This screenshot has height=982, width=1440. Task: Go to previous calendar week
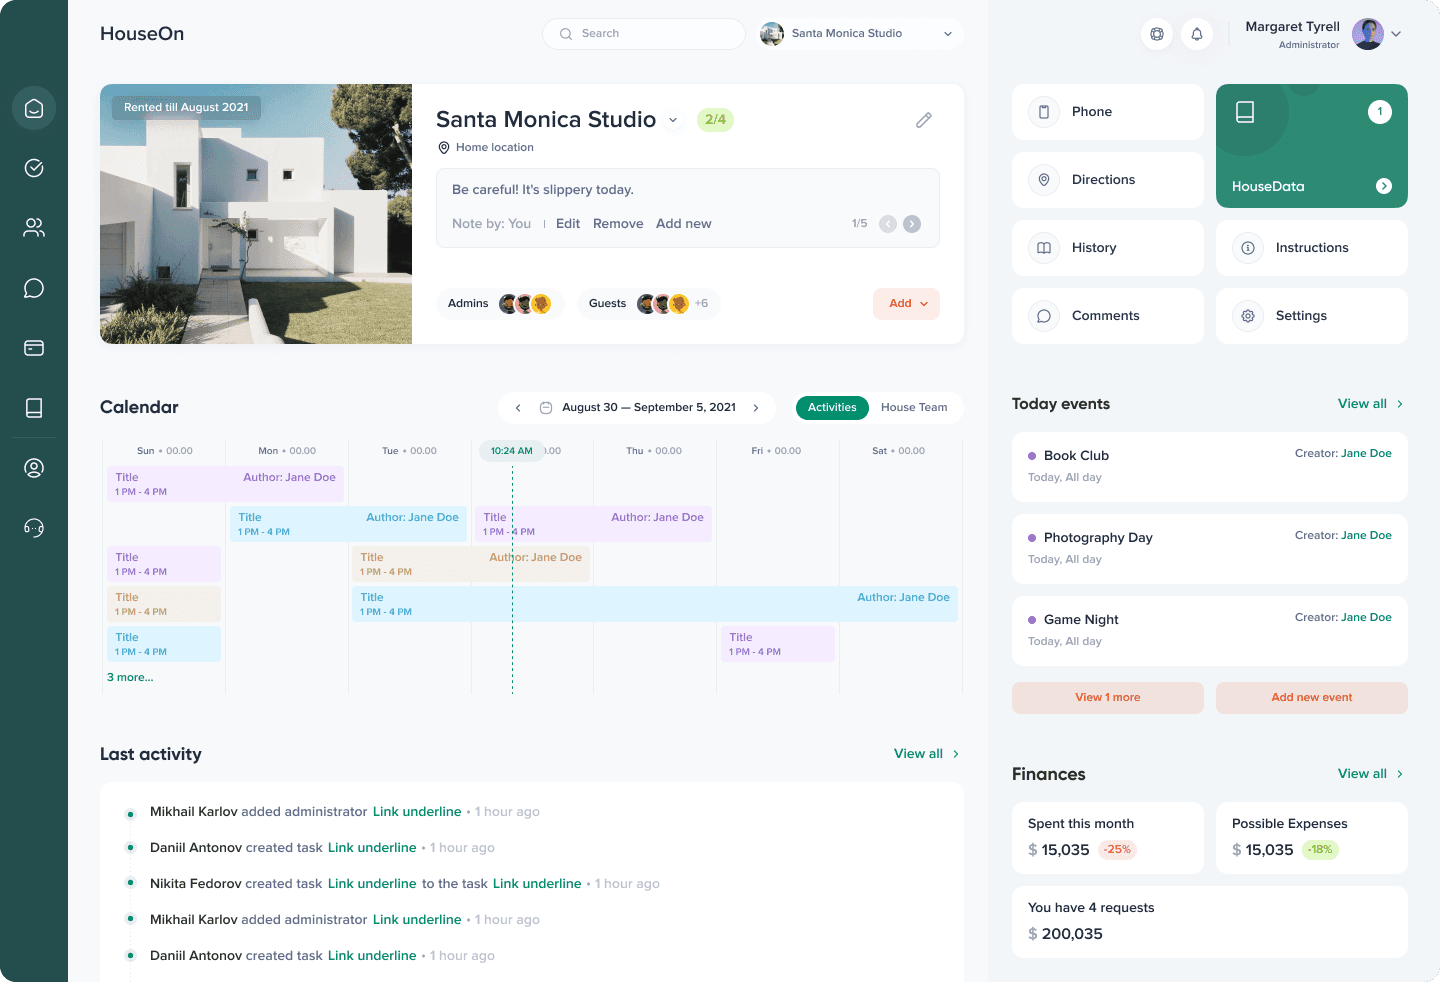518,408
